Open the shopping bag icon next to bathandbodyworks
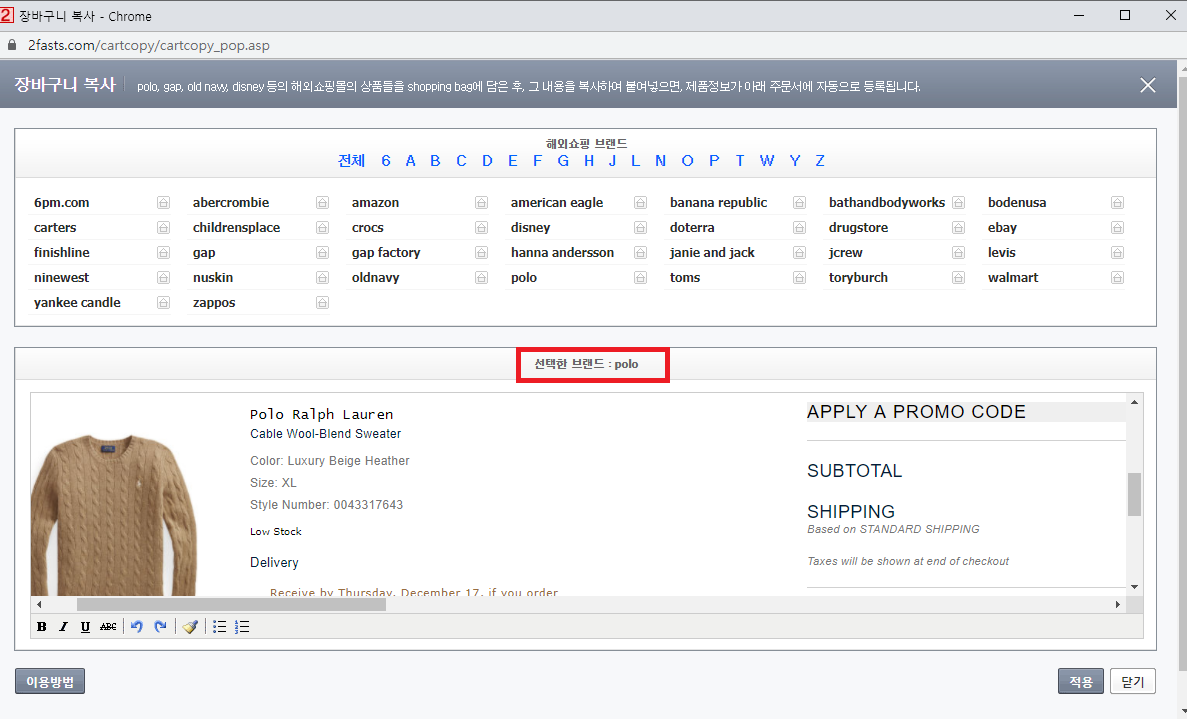Image resolution: width=1187 pixels, height=719 pixels. coord(958,203)
